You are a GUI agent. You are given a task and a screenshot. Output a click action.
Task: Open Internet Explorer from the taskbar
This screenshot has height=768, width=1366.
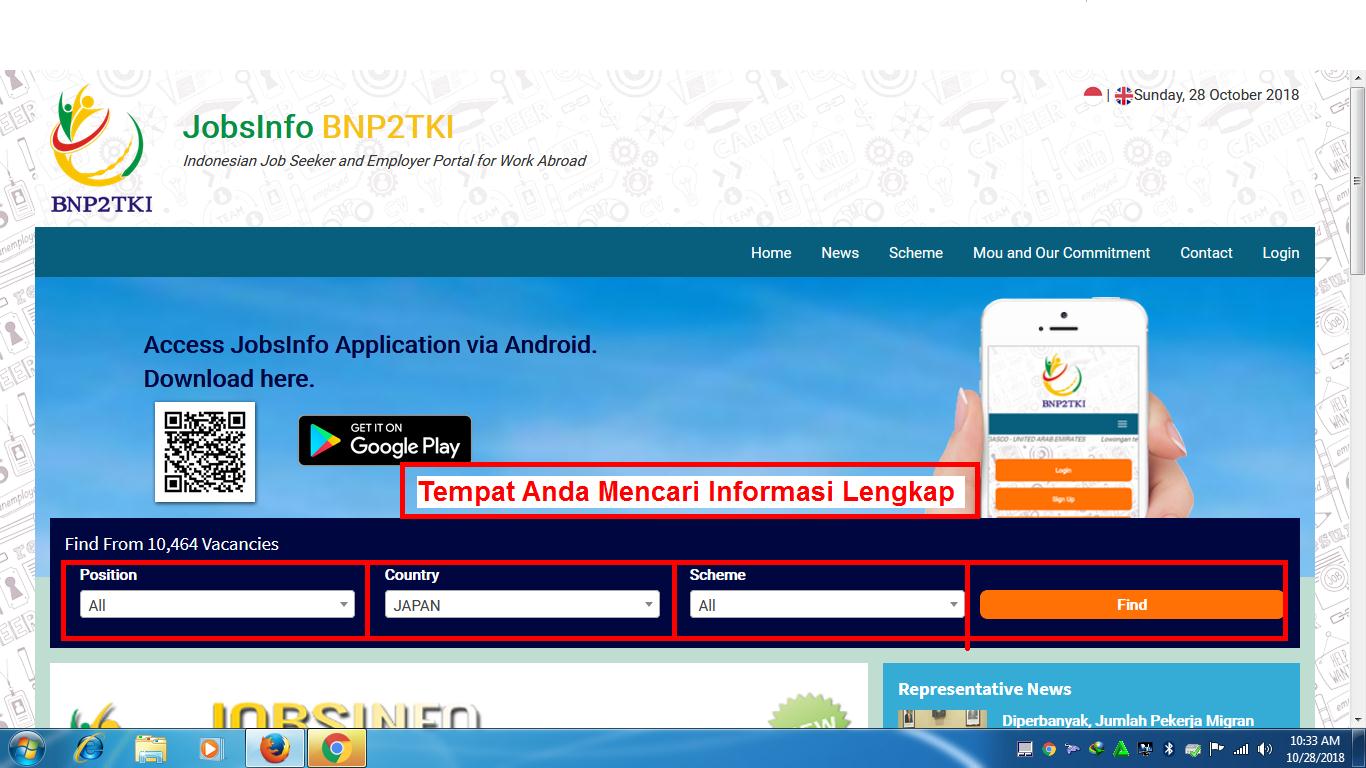coord(90,748)
